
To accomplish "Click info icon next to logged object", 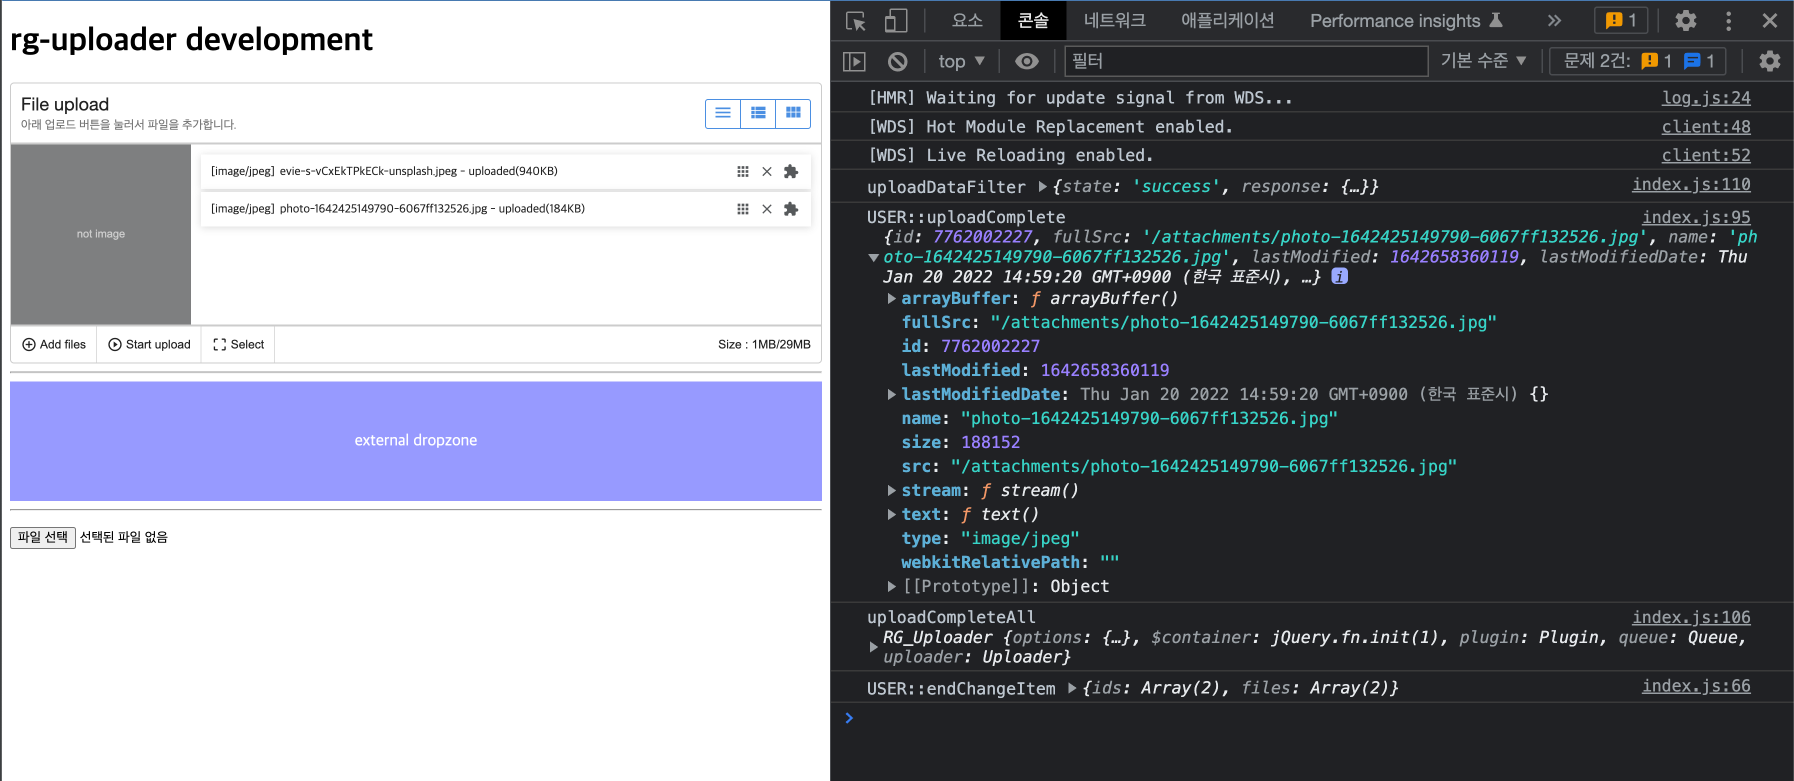I will click(x=1340, y=276).
